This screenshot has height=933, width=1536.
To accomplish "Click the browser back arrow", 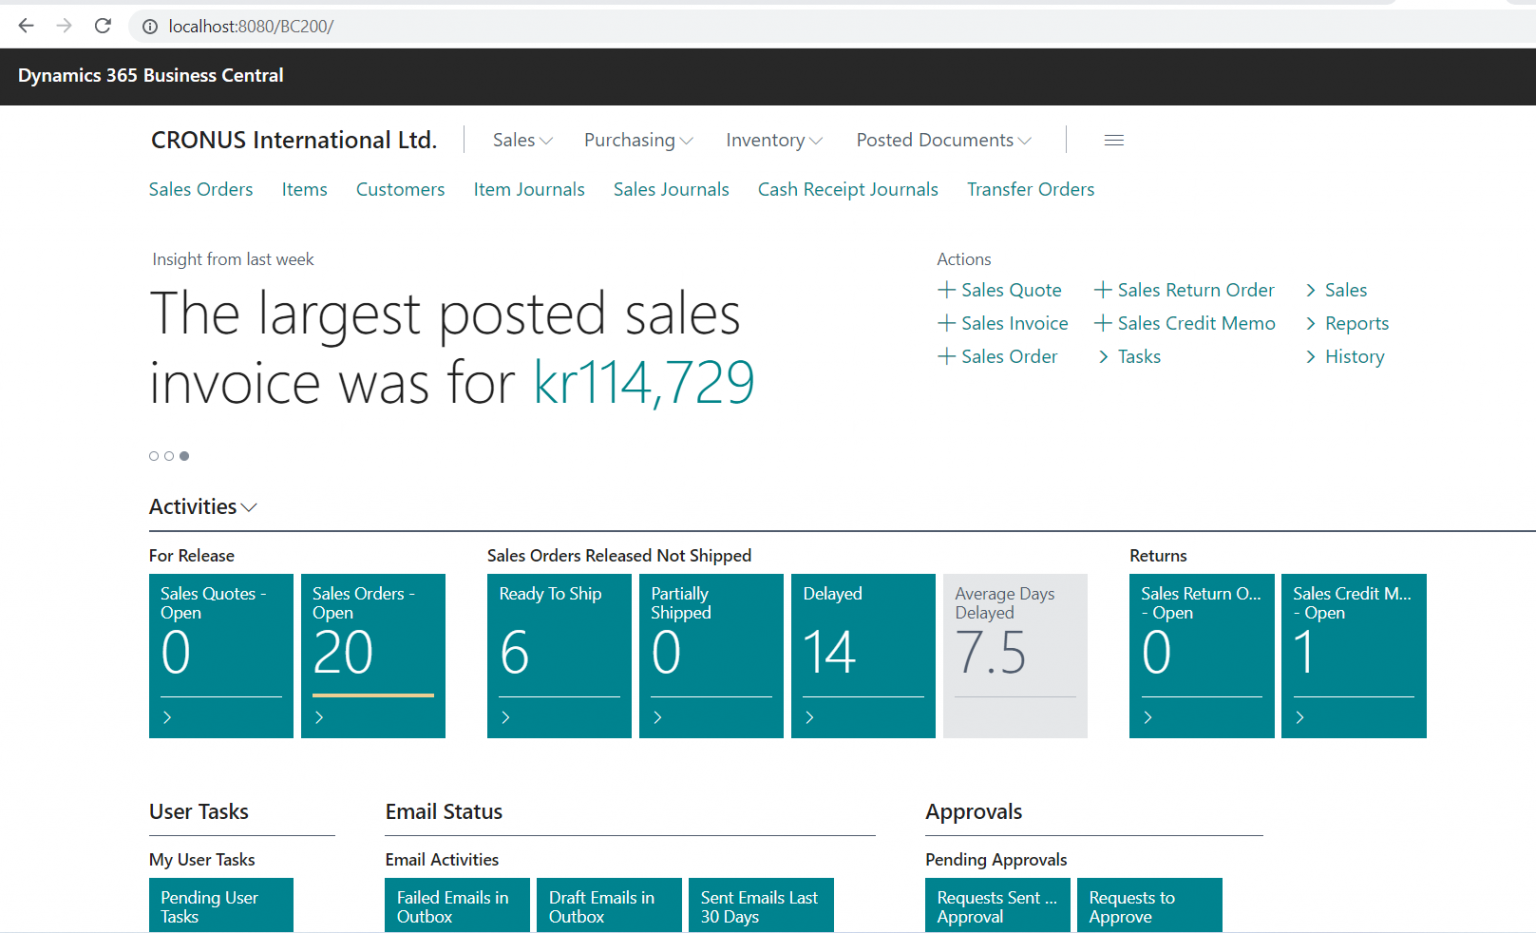I will (x=26, y=26).
